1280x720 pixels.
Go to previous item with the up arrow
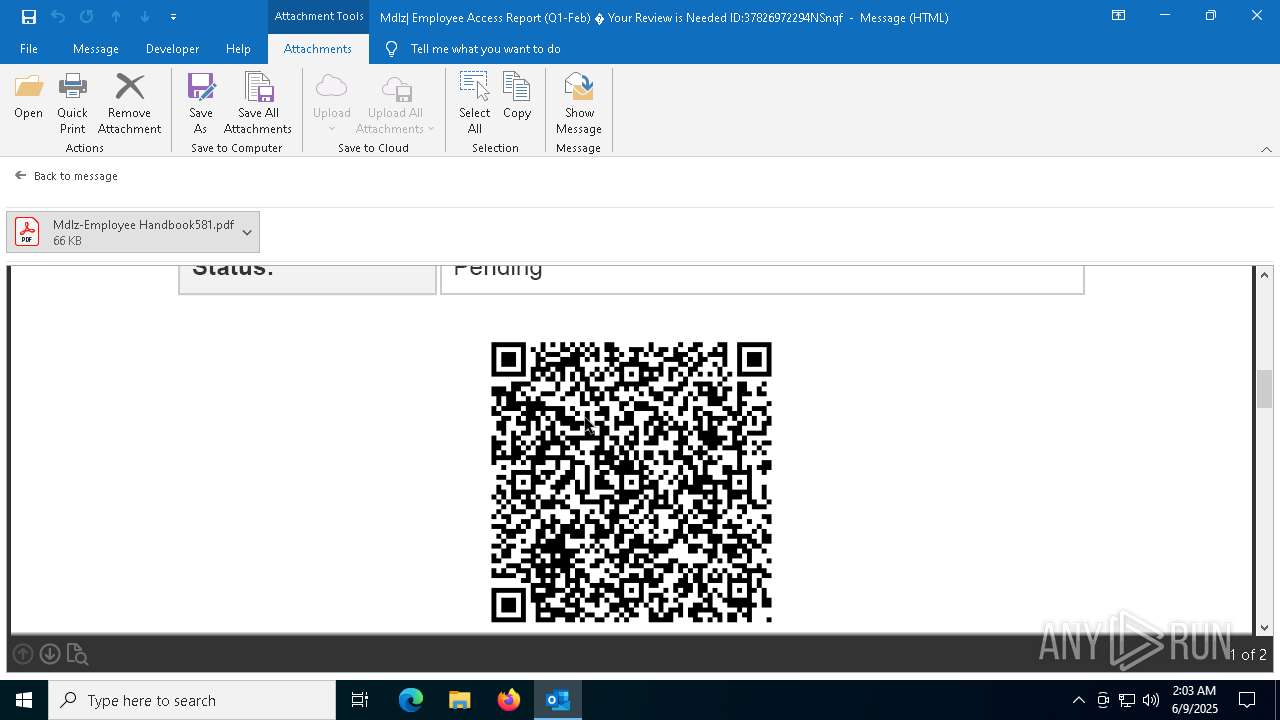[x=116, y=17]
